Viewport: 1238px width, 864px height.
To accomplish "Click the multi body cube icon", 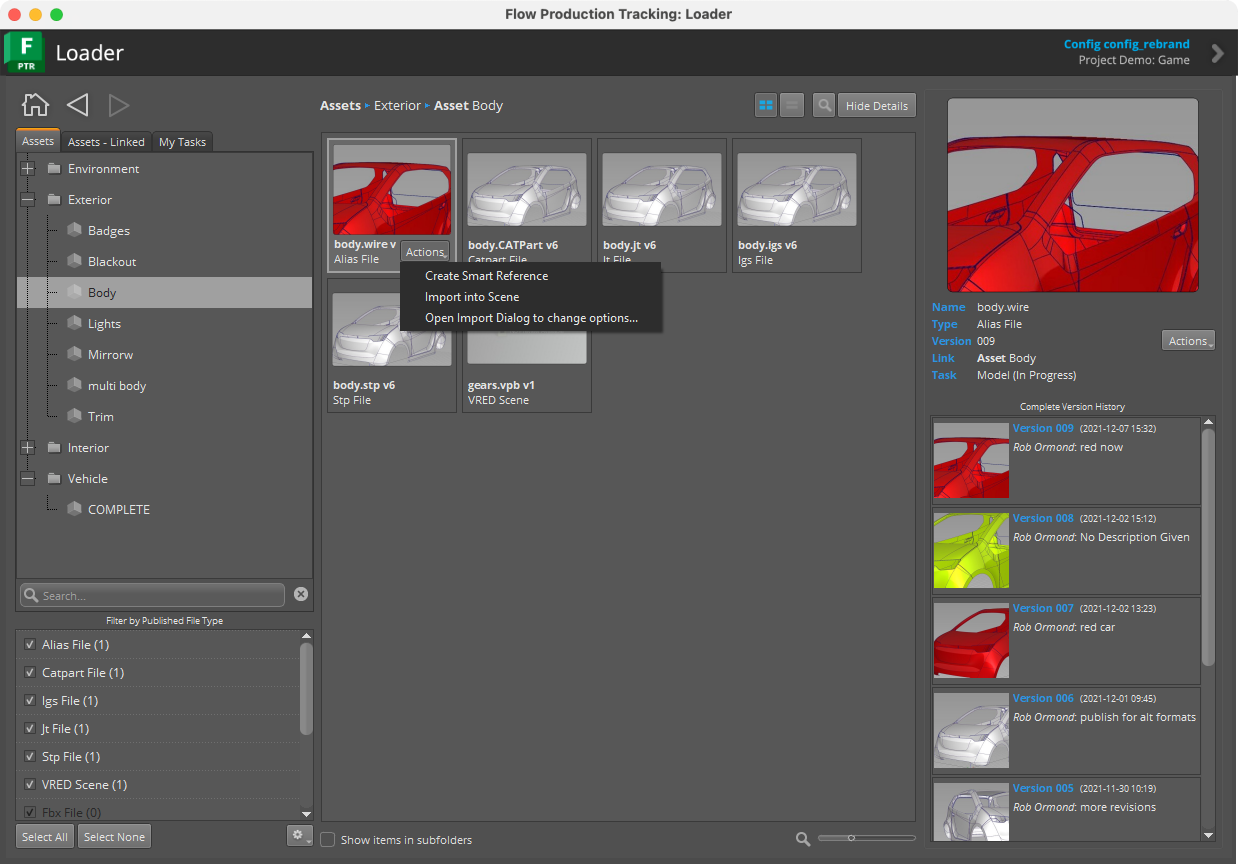I will pyautogui.click(x=74, y=385).
